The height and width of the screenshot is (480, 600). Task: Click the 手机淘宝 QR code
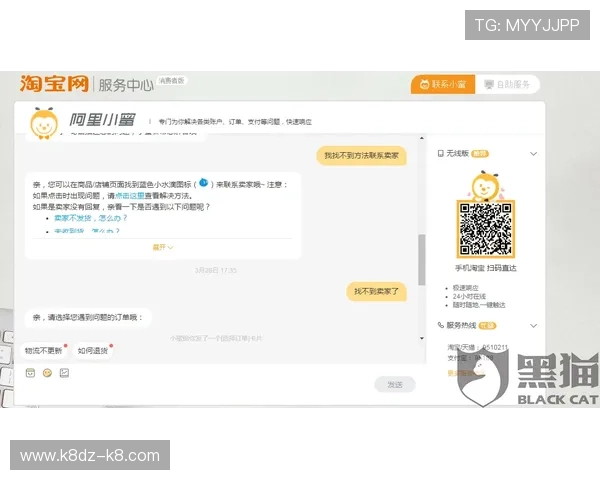point(485,229)
